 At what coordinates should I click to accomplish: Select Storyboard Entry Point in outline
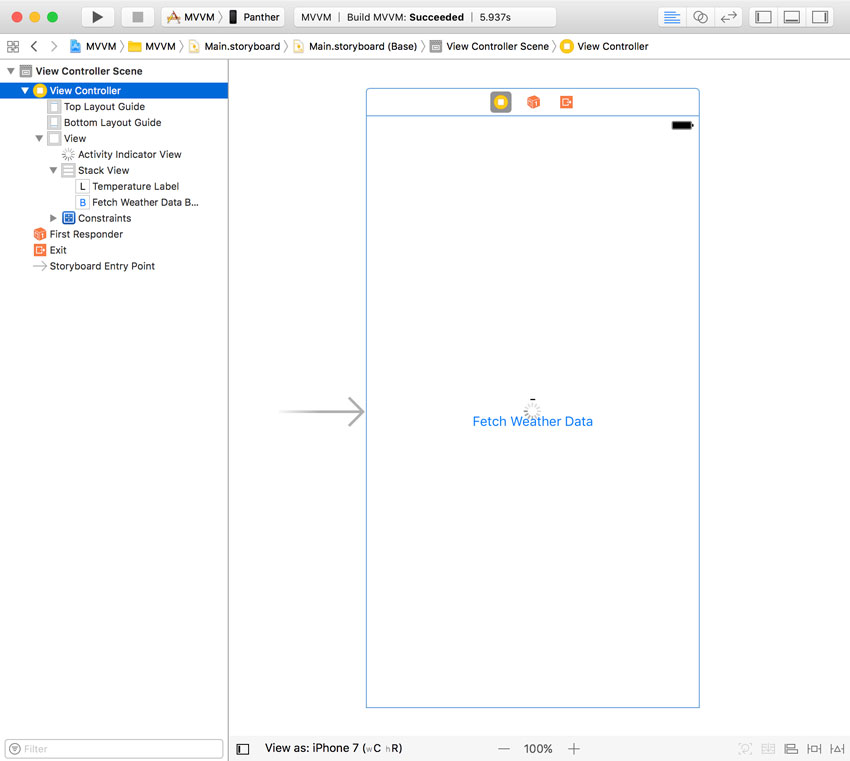point(102,266)
